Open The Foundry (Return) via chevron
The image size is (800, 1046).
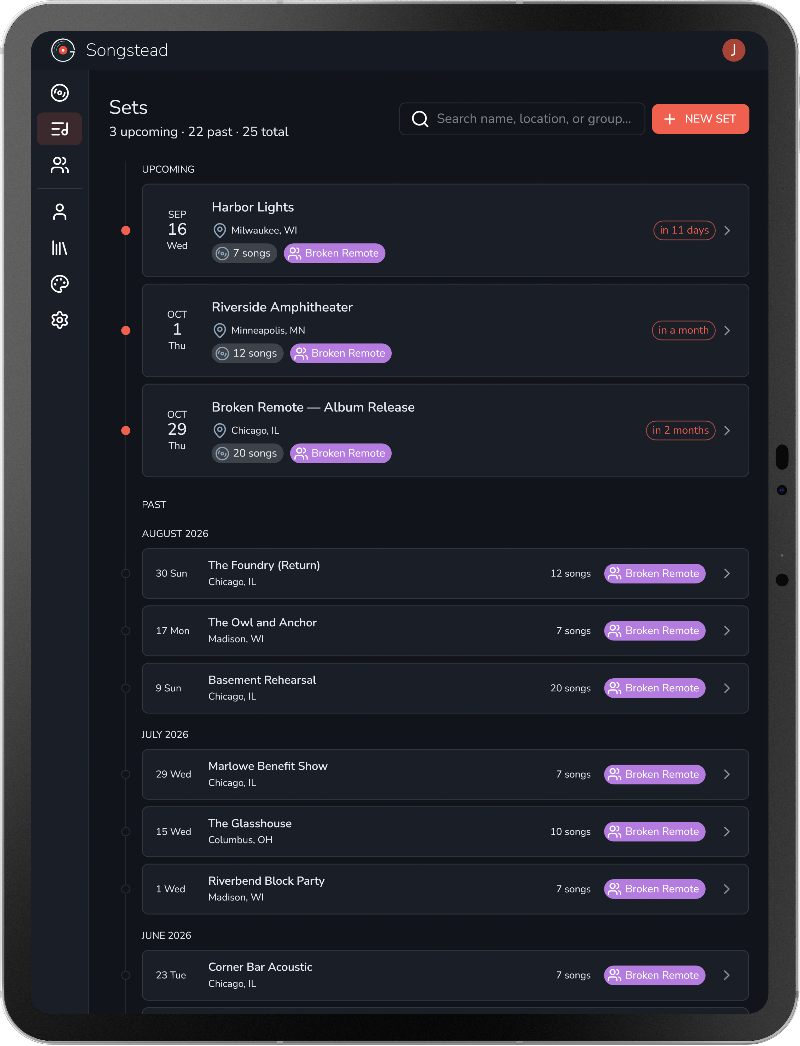coord(727,574)
